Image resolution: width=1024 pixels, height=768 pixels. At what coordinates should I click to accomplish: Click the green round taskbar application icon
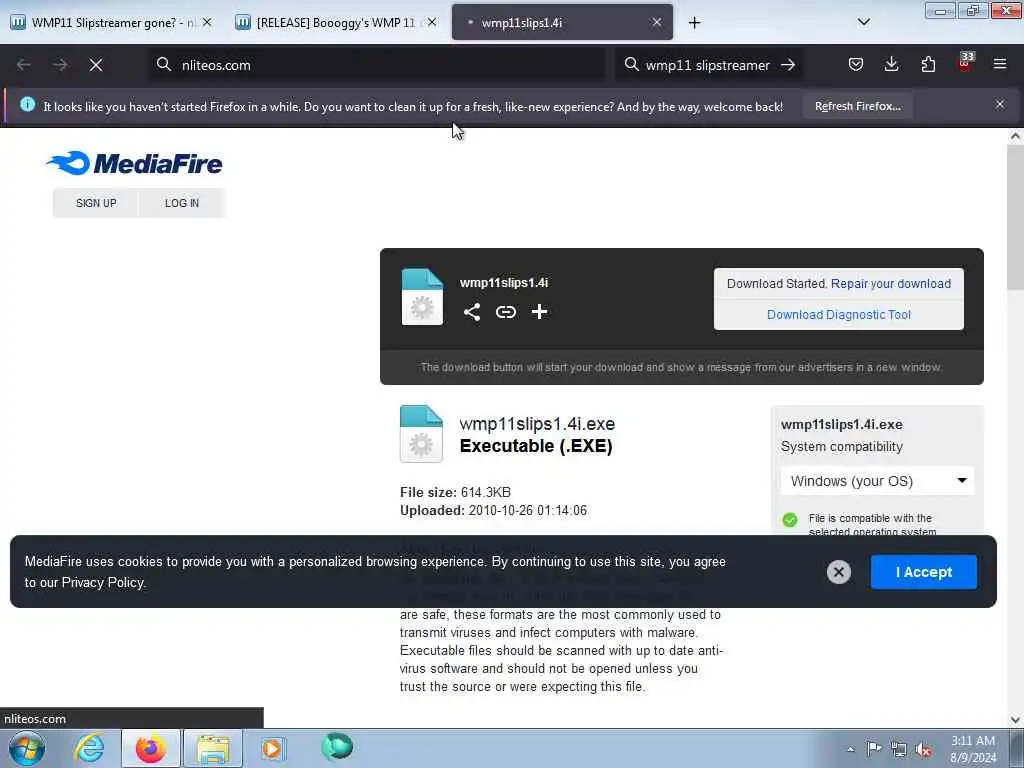click(337, 747)
